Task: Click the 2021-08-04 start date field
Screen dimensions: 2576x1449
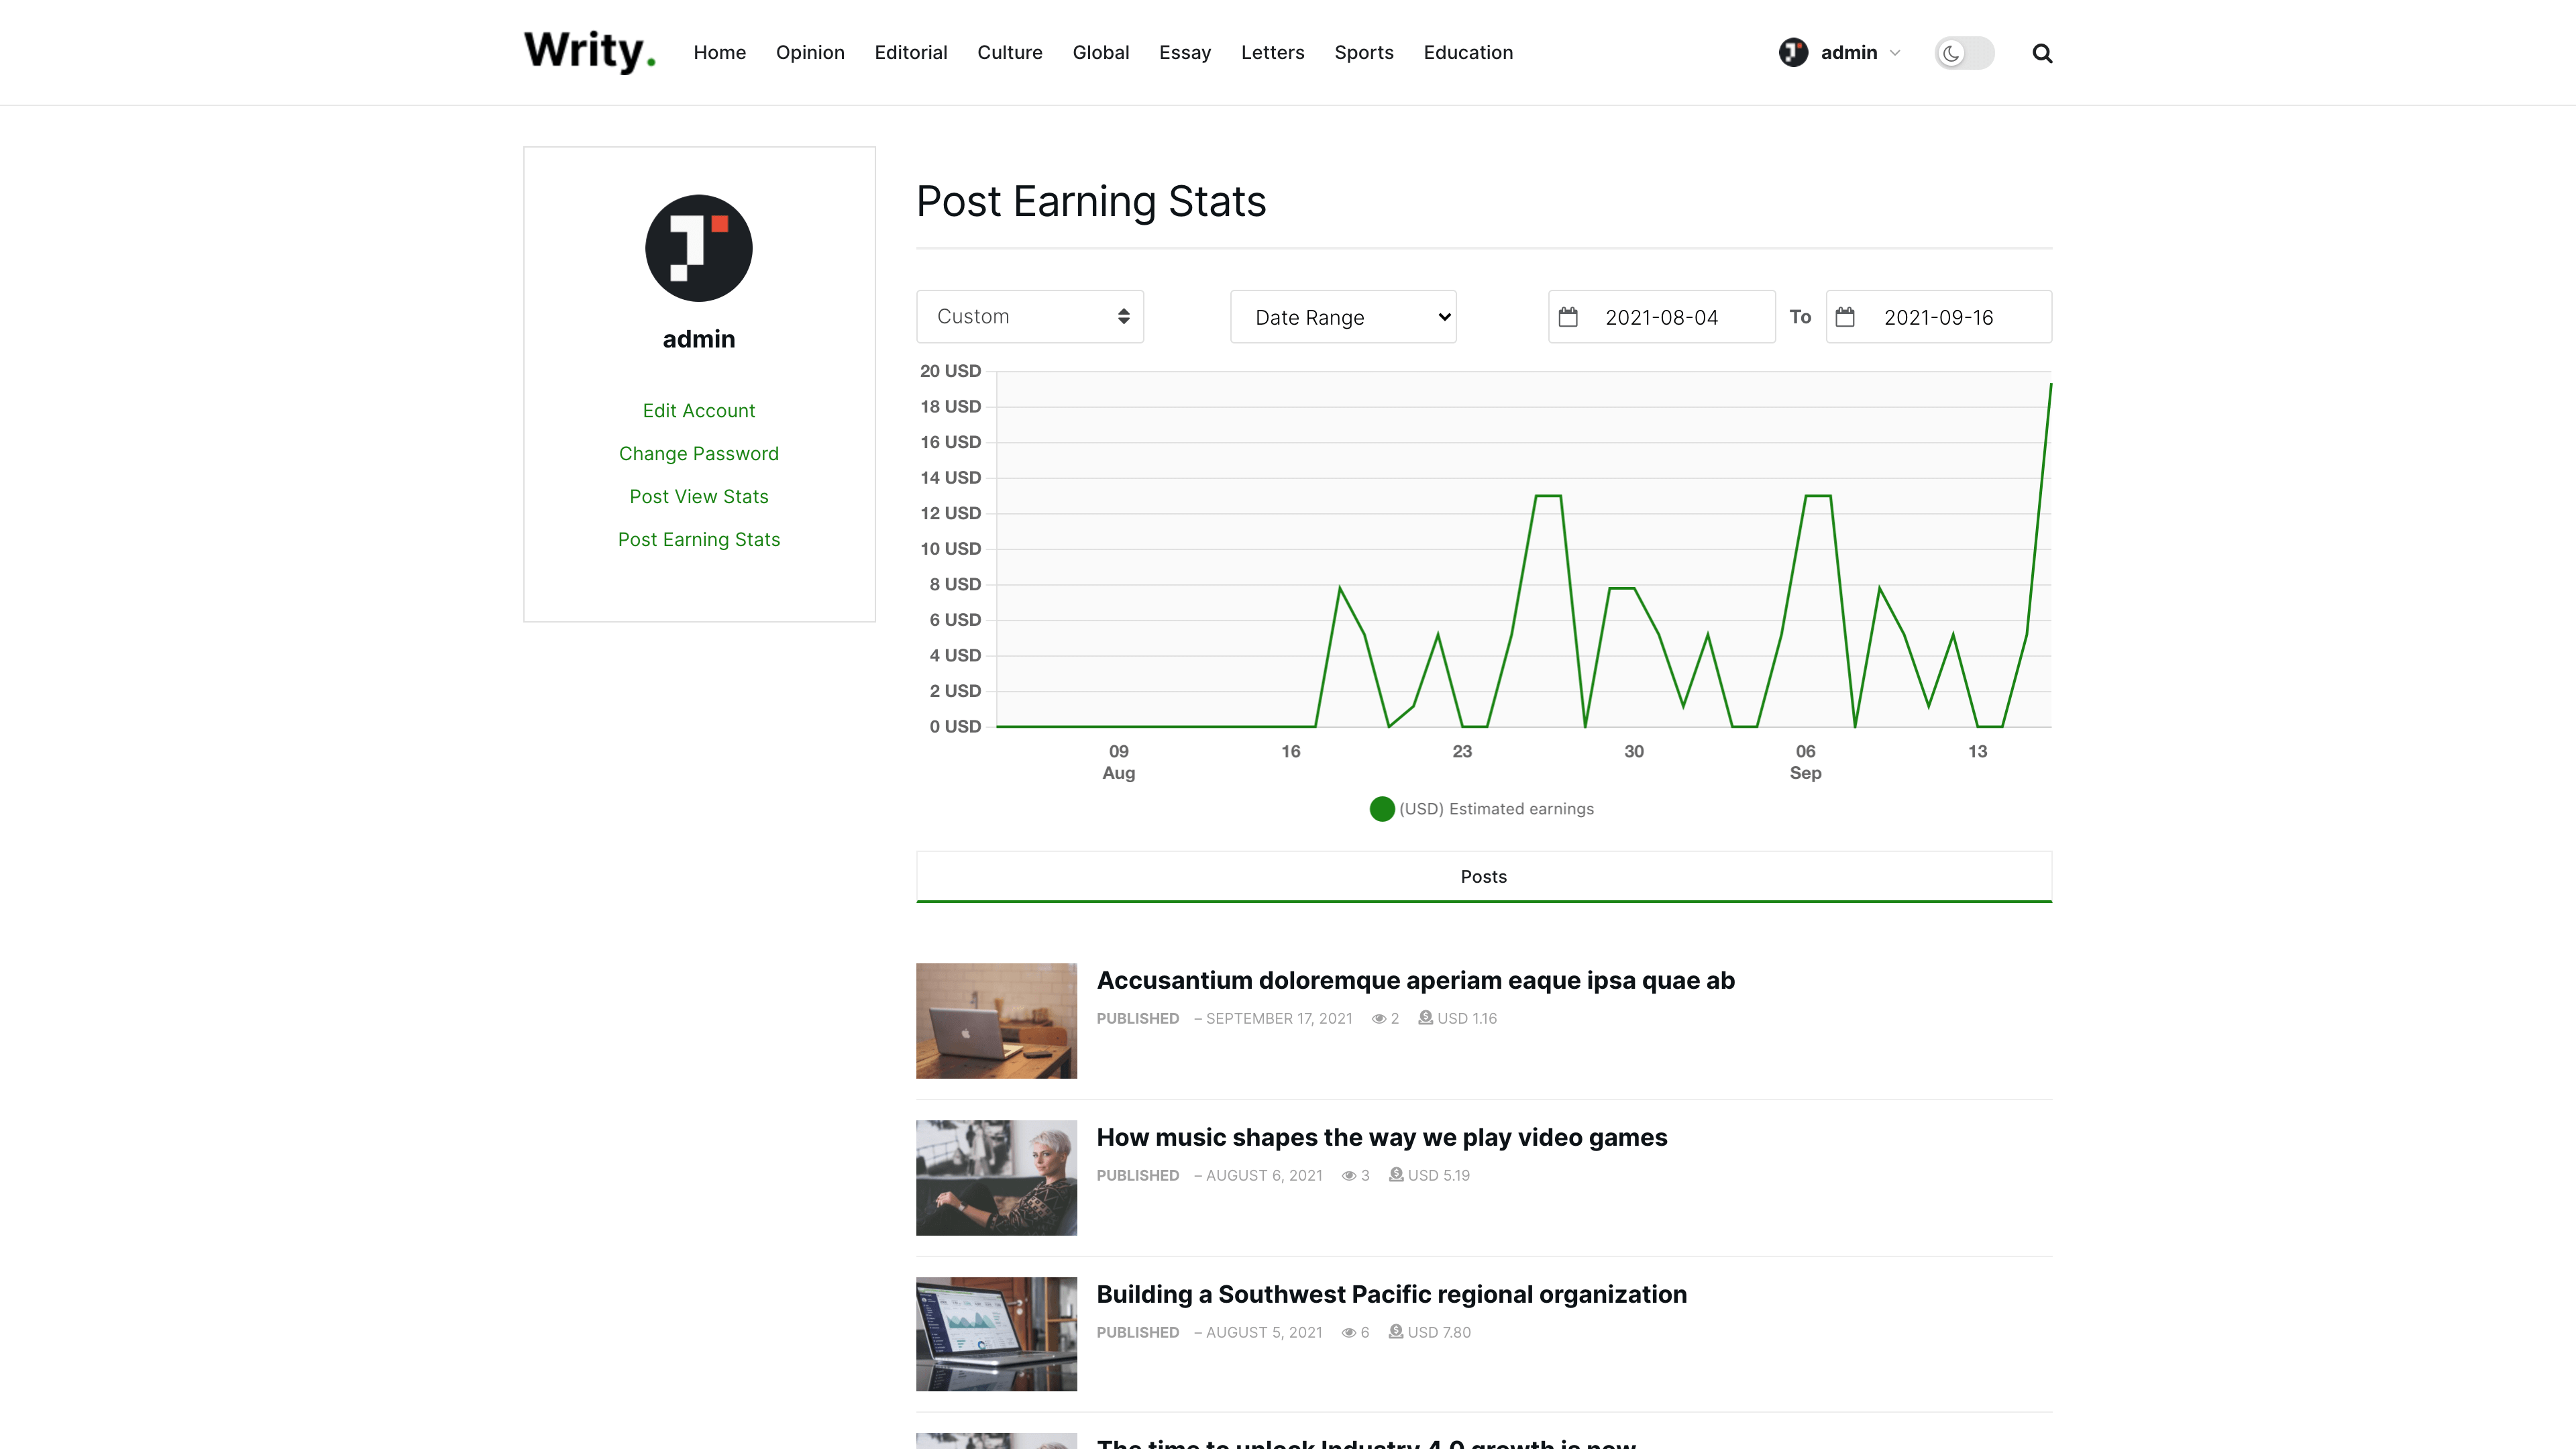Action: (1662, 317)
